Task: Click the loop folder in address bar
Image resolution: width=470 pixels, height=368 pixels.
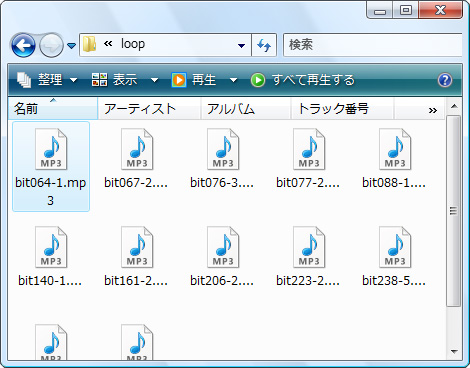Action: (133, 44)
